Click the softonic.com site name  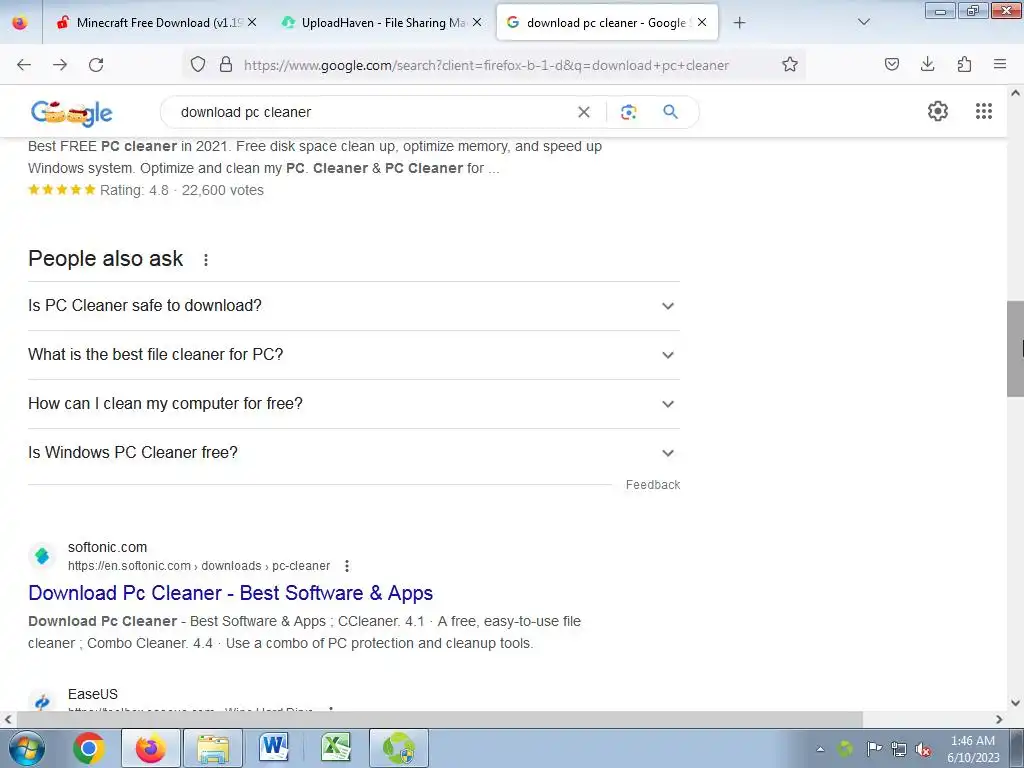click(x=107, y=547)
